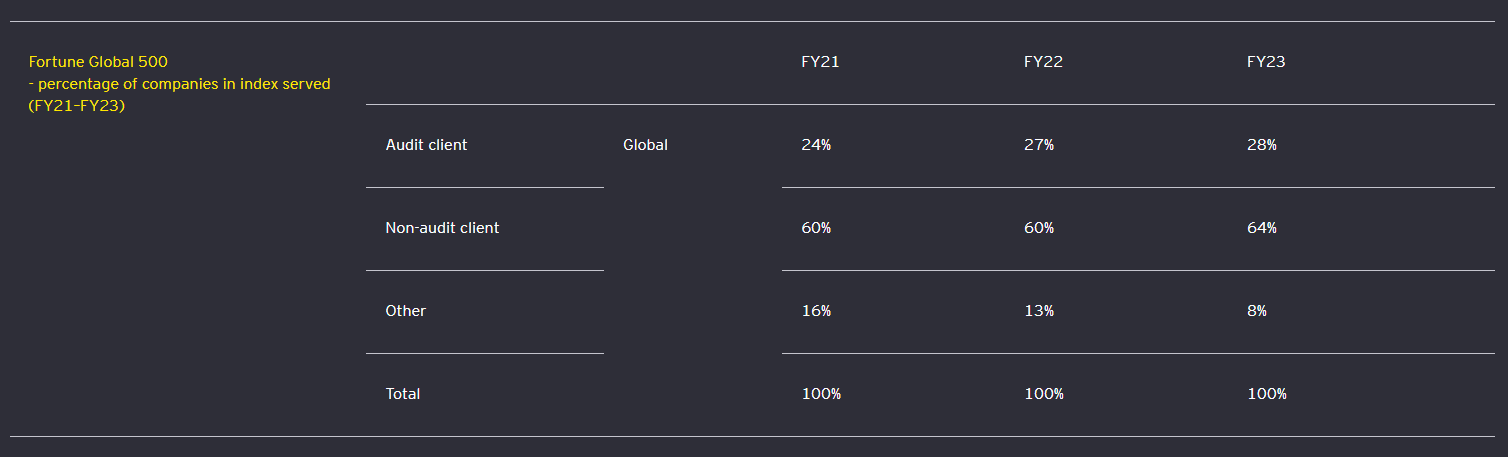Select the Total 100% under FY21
This screenshot has height=457, width=1508.
(x=821, y=394)
